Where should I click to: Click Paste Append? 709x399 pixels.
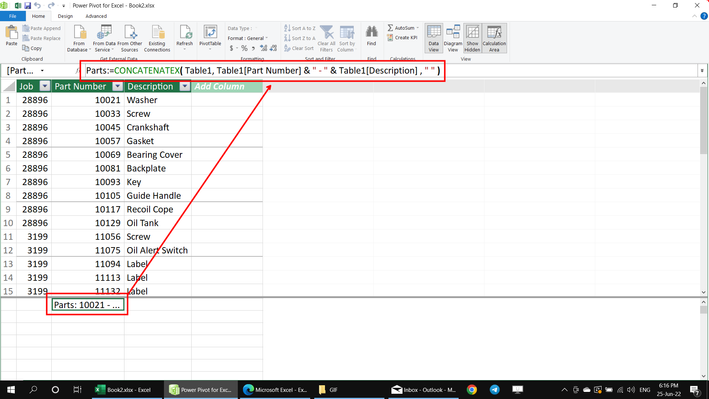pyautogui.click(x=42, y=28)
